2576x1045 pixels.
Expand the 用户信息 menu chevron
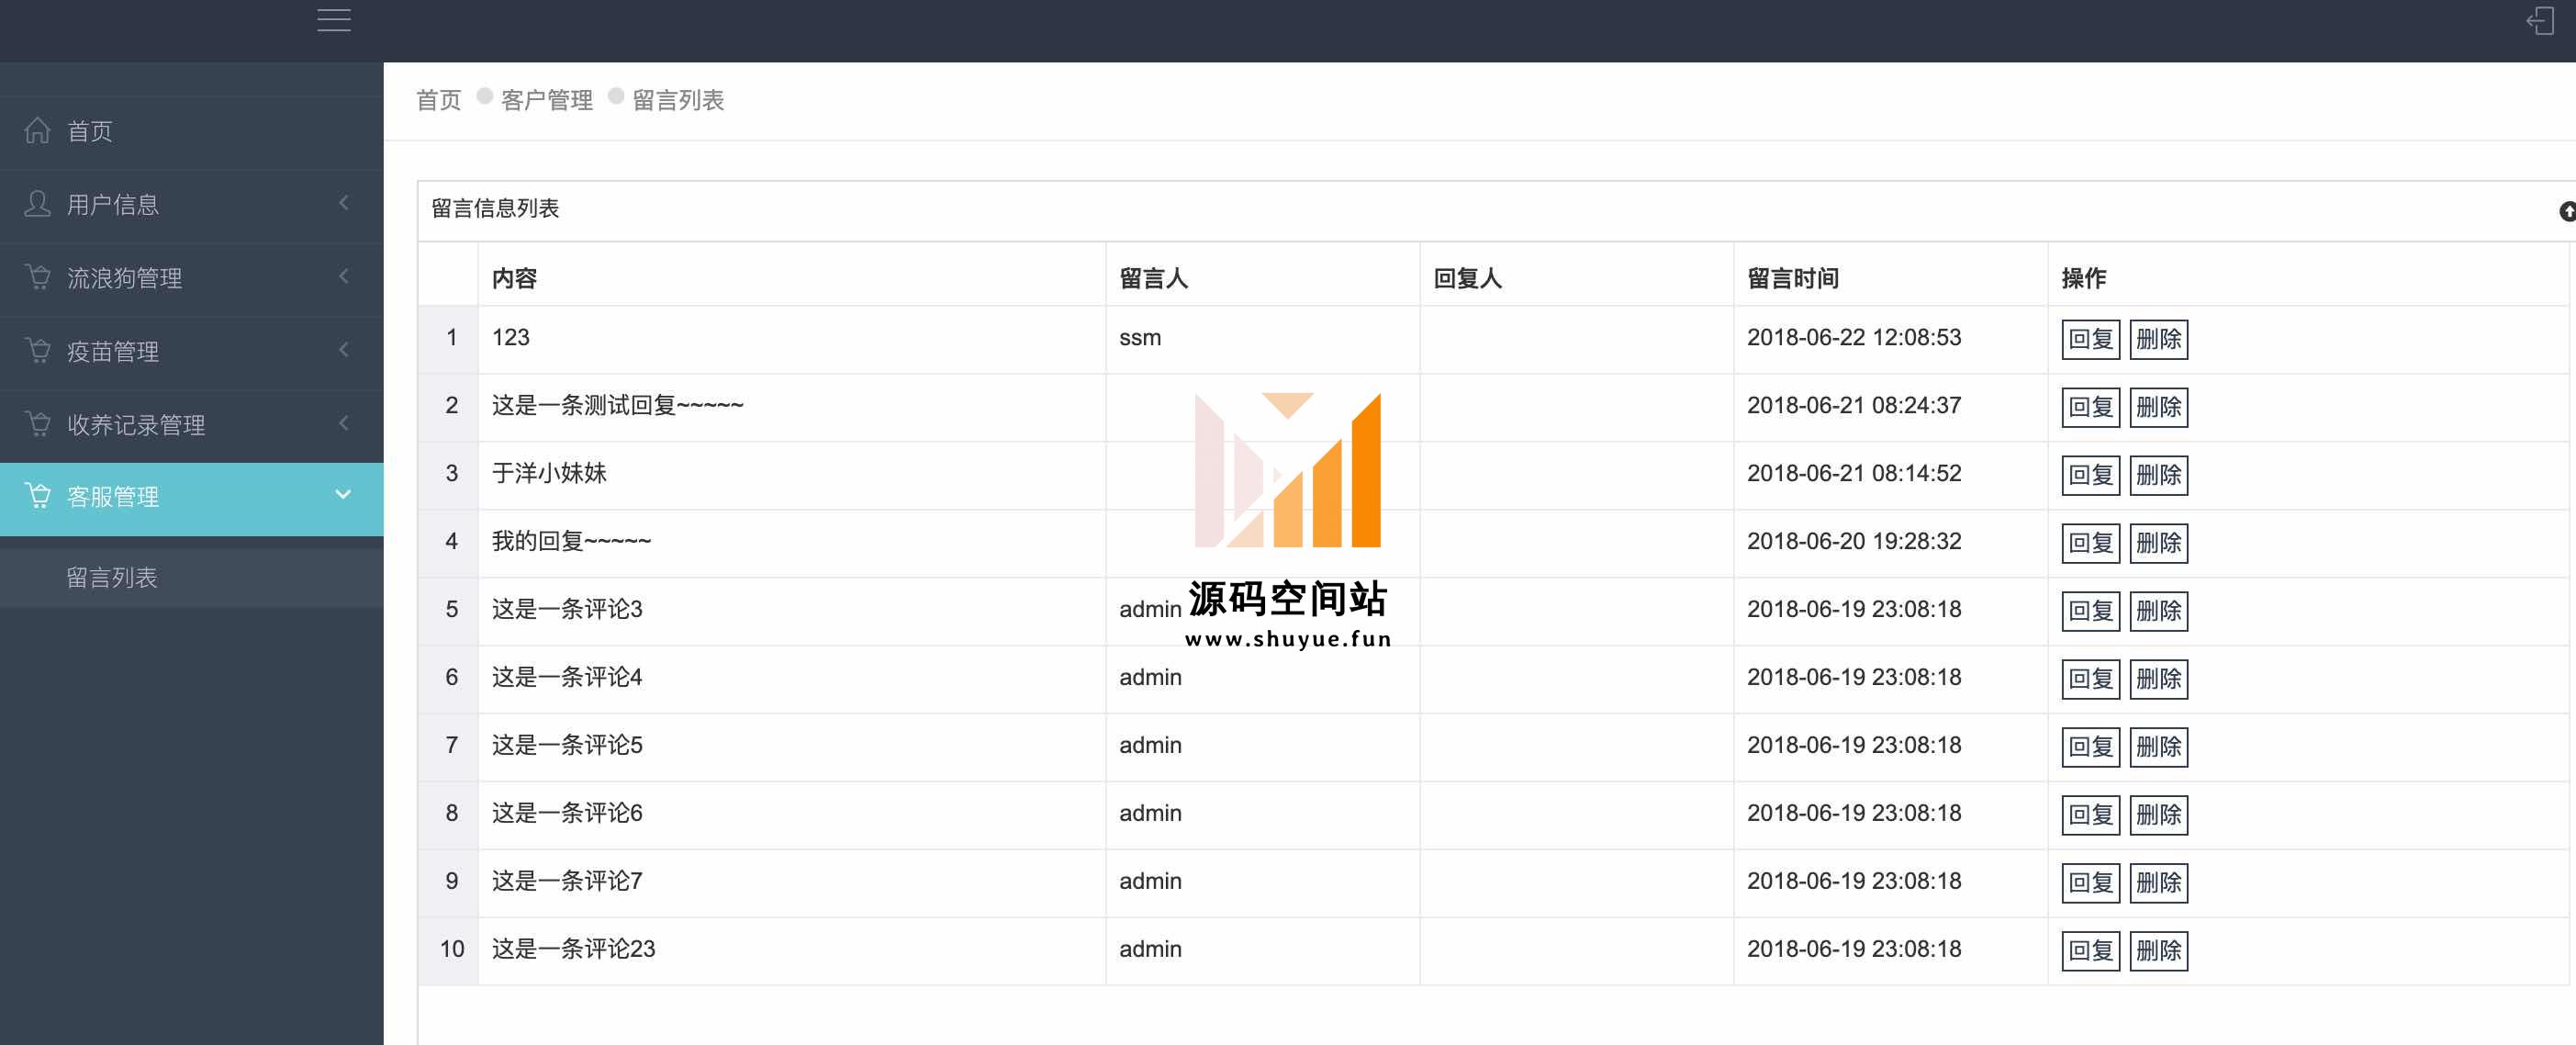click(x=344, y=203)
